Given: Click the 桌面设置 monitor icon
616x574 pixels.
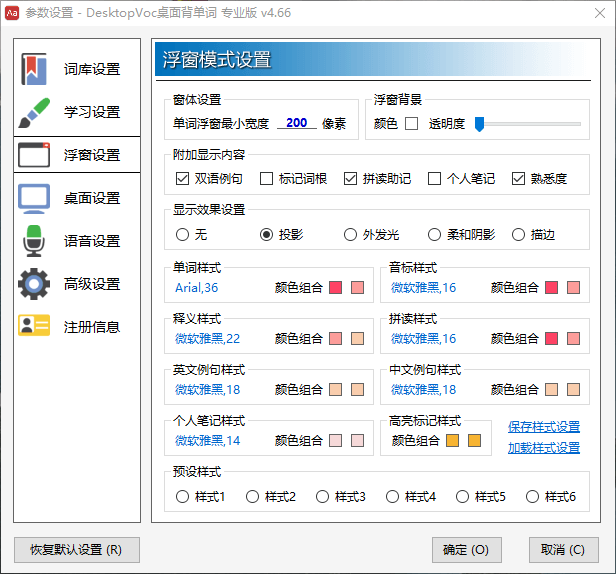Looking at the screenshot, I should pos(34,198).
